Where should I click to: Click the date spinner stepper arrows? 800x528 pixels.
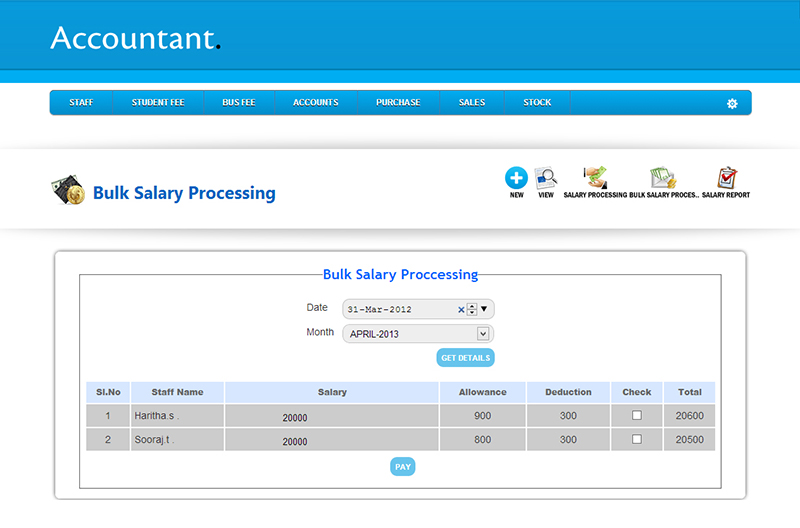(x=472, y=310)
